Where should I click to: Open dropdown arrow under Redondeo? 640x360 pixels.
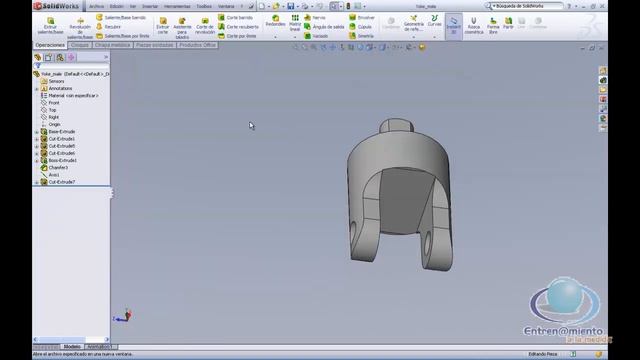click(x=276, y=37)
